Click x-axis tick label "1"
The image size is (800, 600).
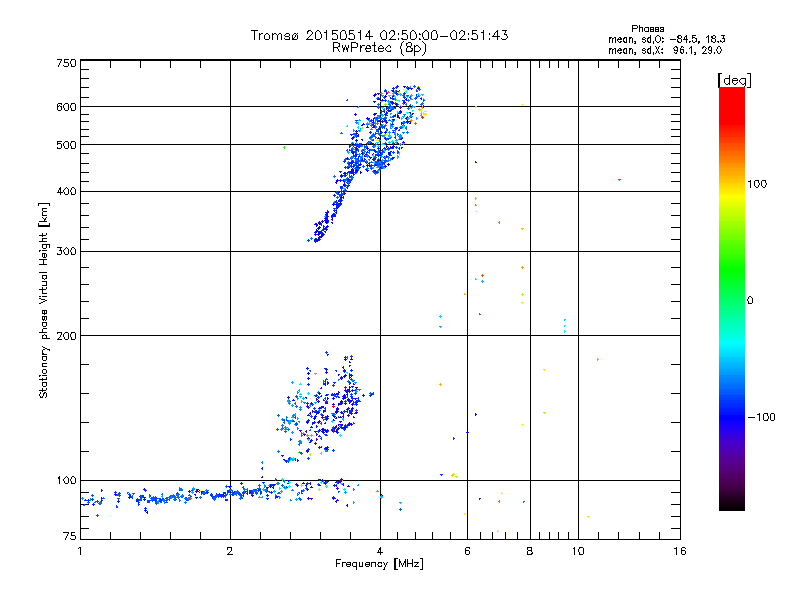pos(80,551)
